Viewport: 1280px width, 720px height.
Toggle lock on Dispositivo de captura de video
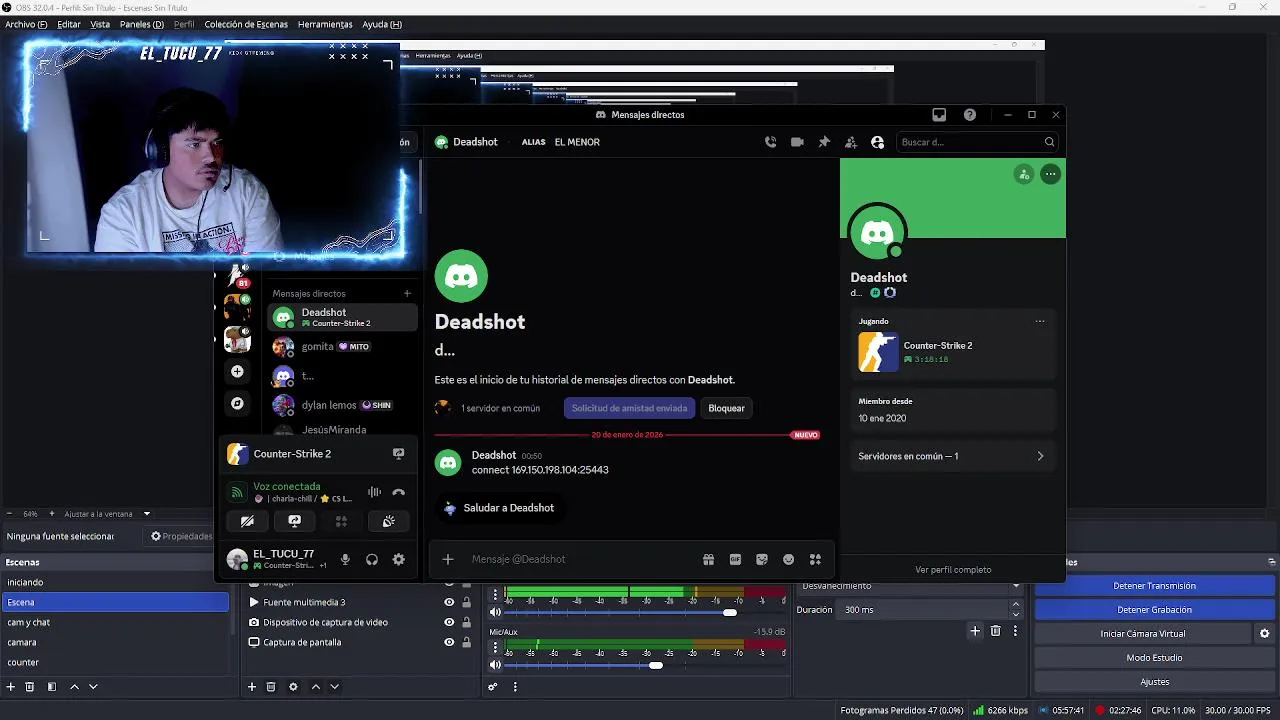pos(466,622)
